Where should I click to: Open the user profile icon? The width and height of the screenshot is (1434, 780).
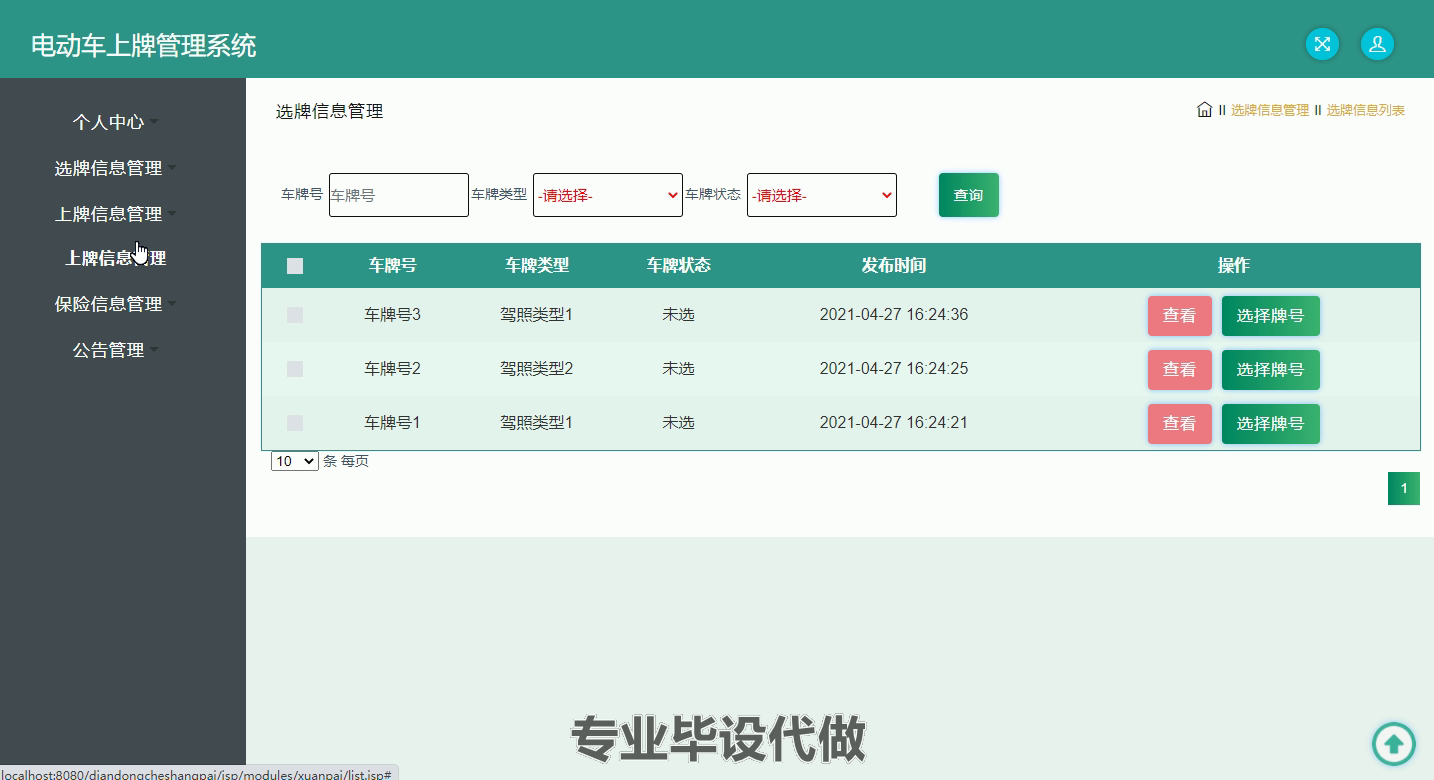(1377, 44)
